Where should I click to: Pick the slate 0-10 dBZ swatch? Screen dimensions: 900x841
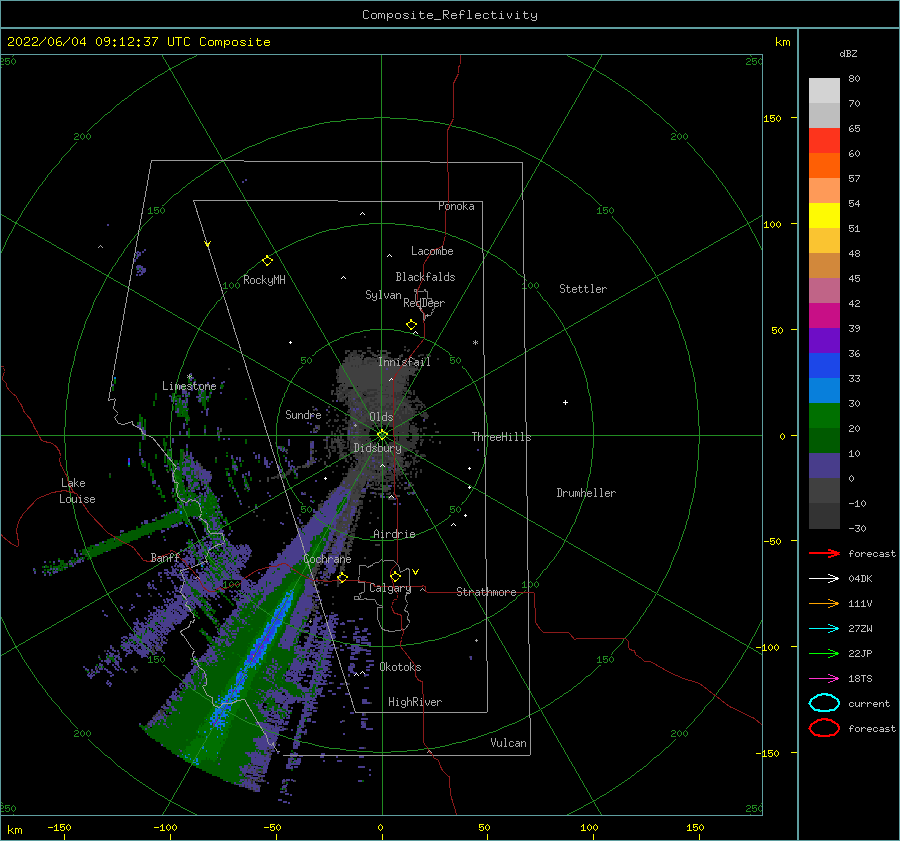point(824,465)
